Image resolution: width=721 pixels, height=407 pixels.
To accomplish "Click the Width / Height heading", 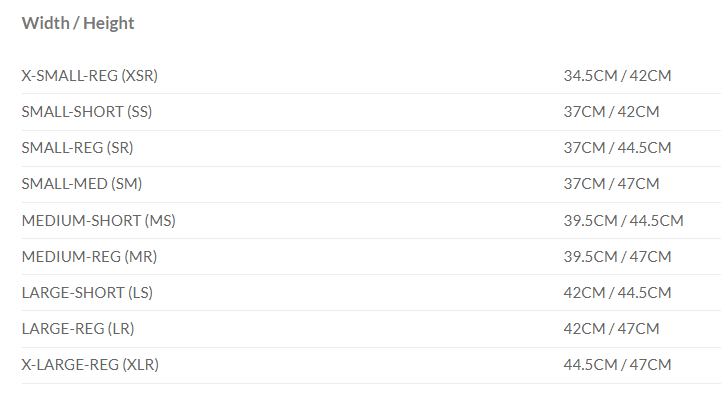I will pos(78,23).
